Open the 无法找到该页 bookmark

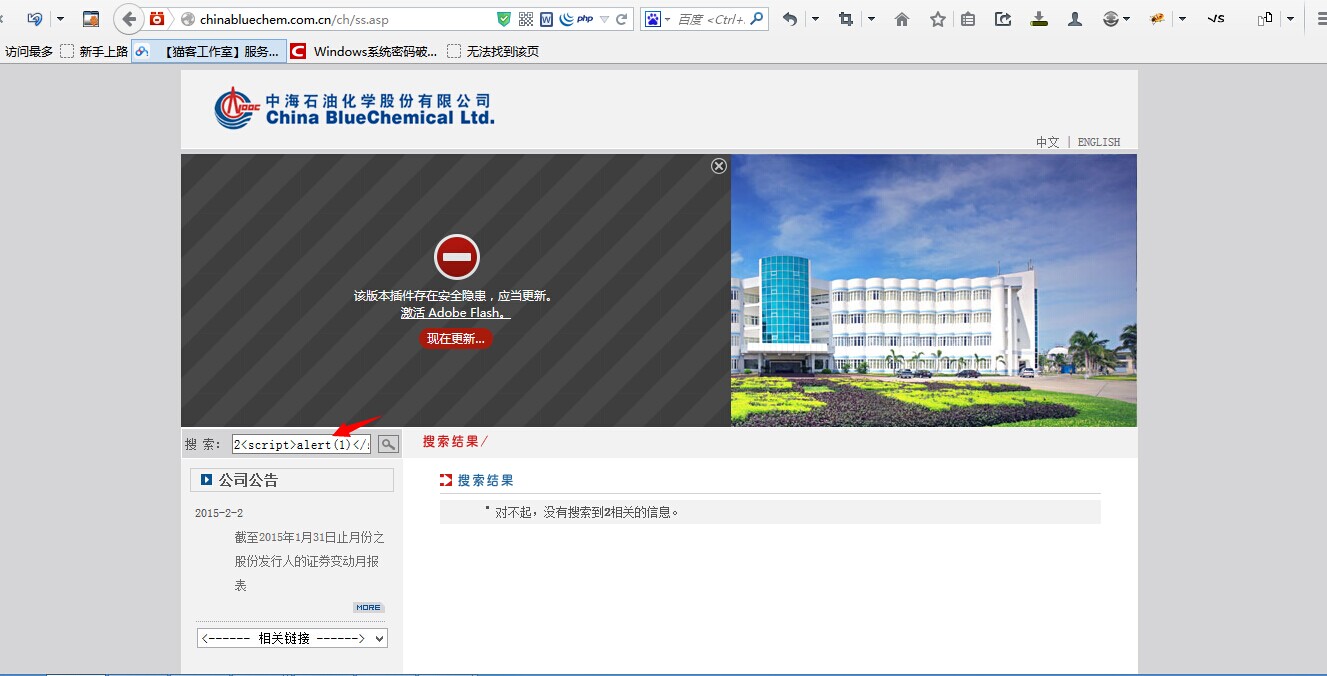tap(493, 51)
